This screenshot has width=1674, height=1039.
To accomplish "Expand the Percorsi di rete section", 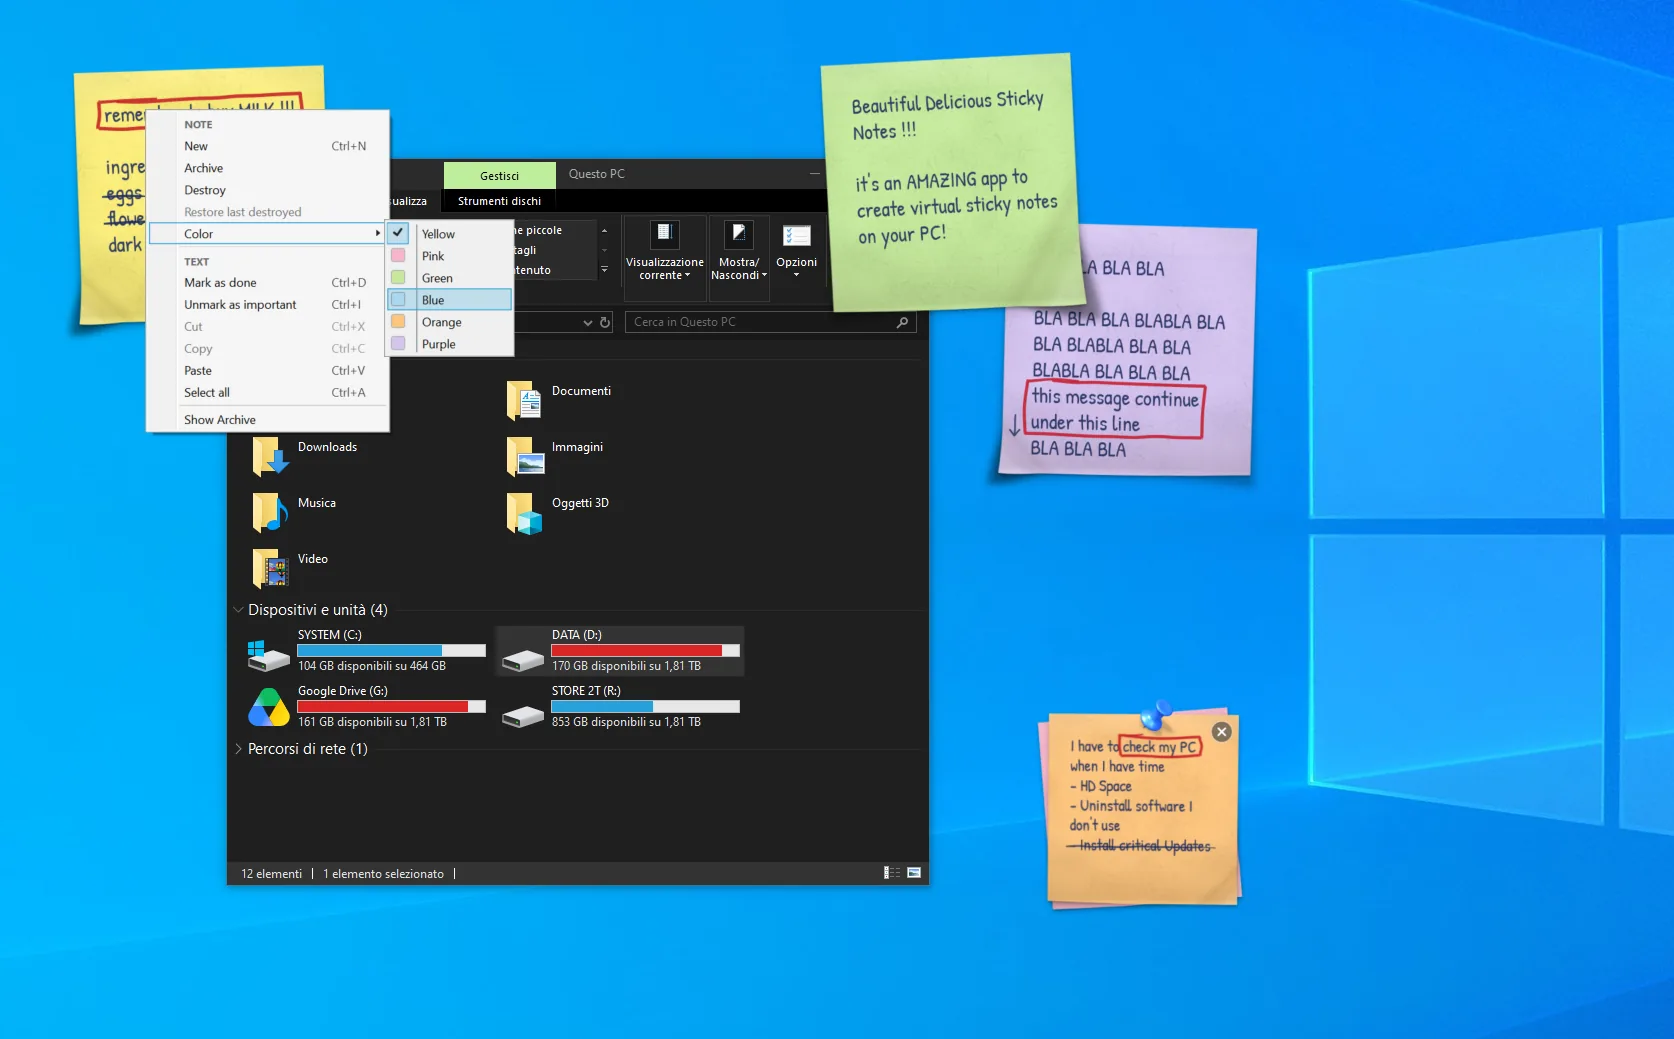I will [x=238, y=749].
